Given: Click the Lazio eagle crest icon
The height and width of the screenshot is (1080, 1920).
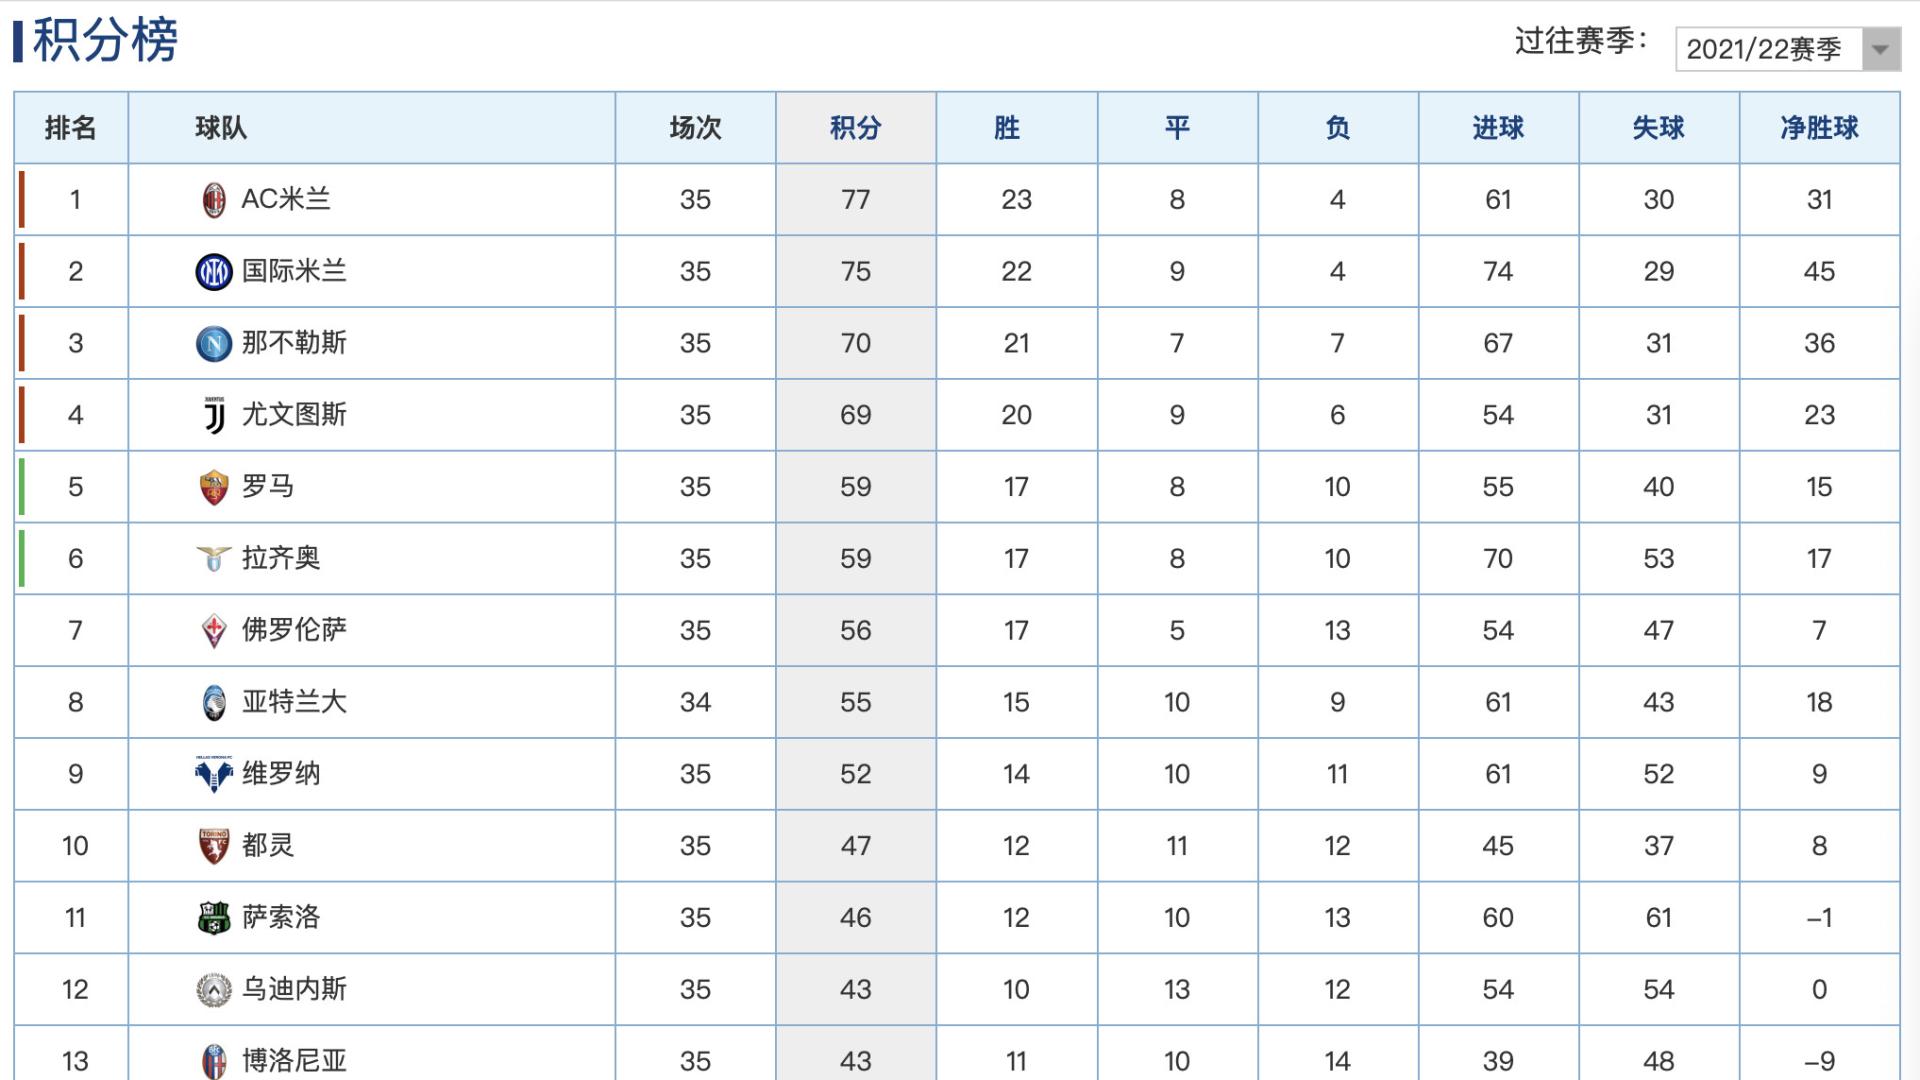Looking at the screenshot, I should pos(213,559).
